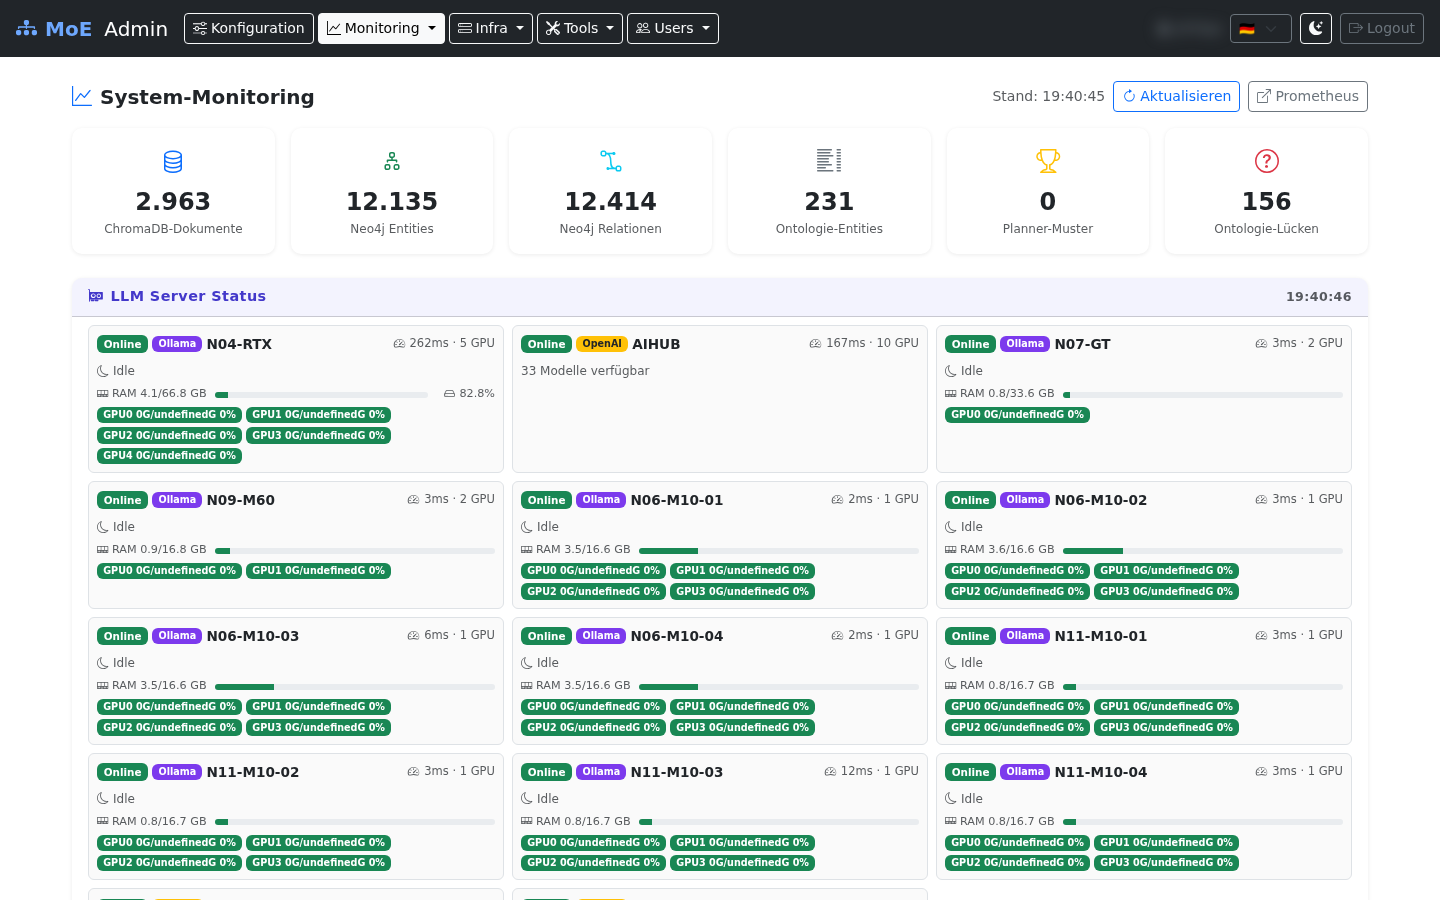Click the Idle moon icon on N11-M10-03
This screenshot has height=900, width=1440.
pos(527,799)
